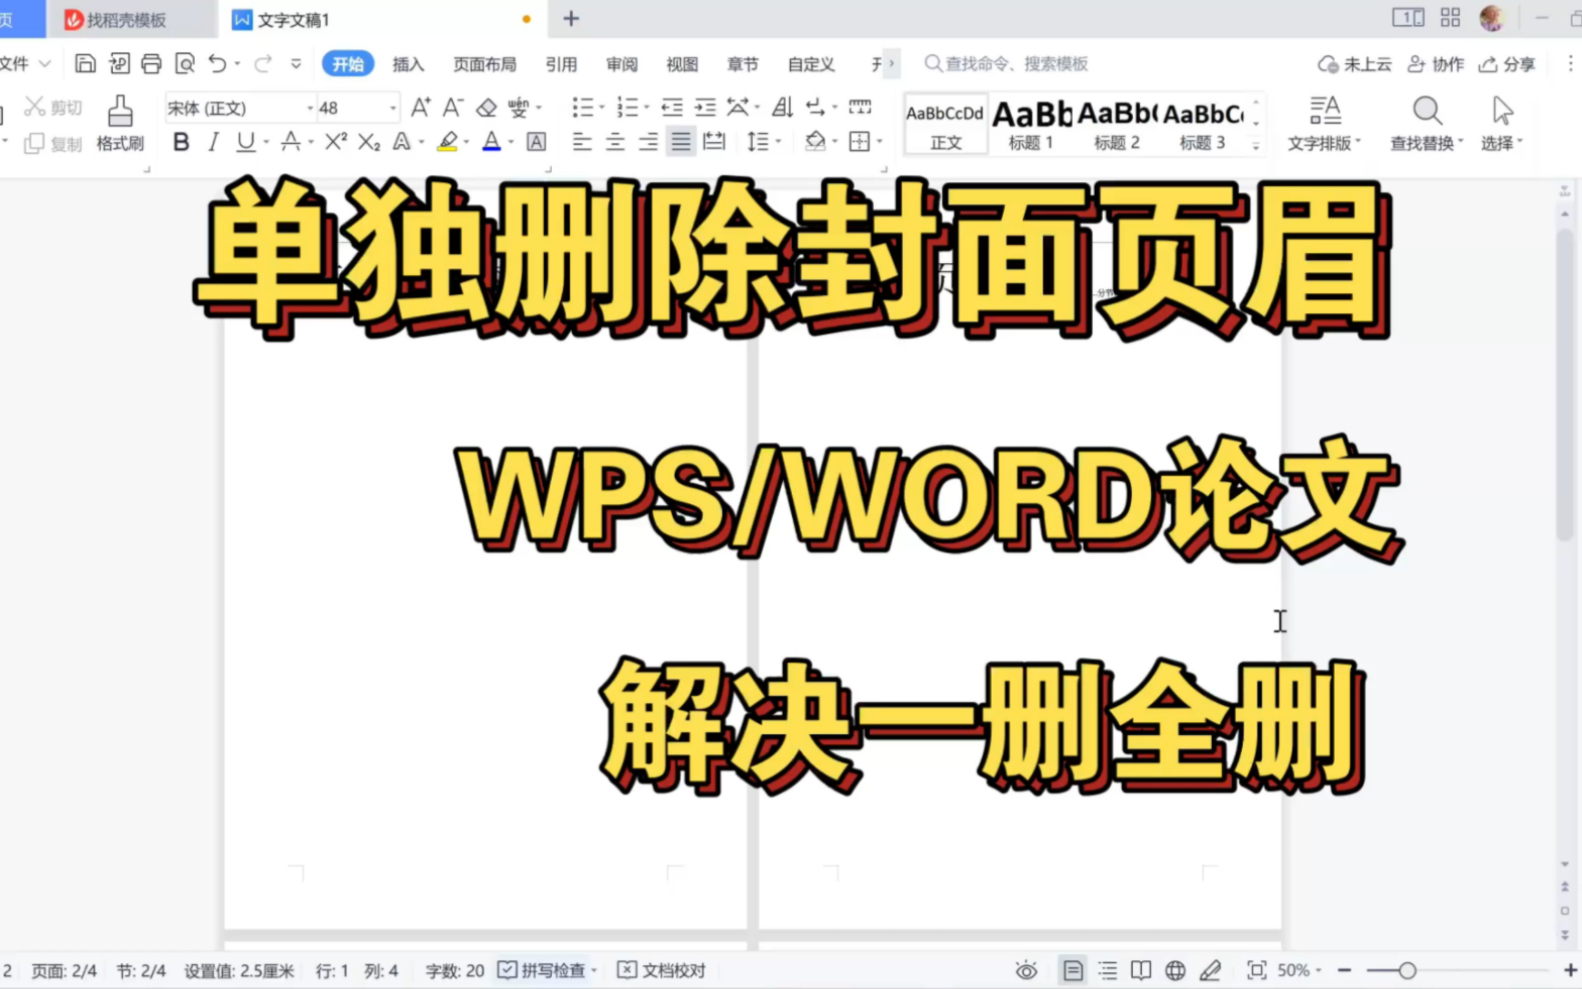Apply Superscript X² formatting
The image size is (1582, 989).
click(x=336, y=142)
